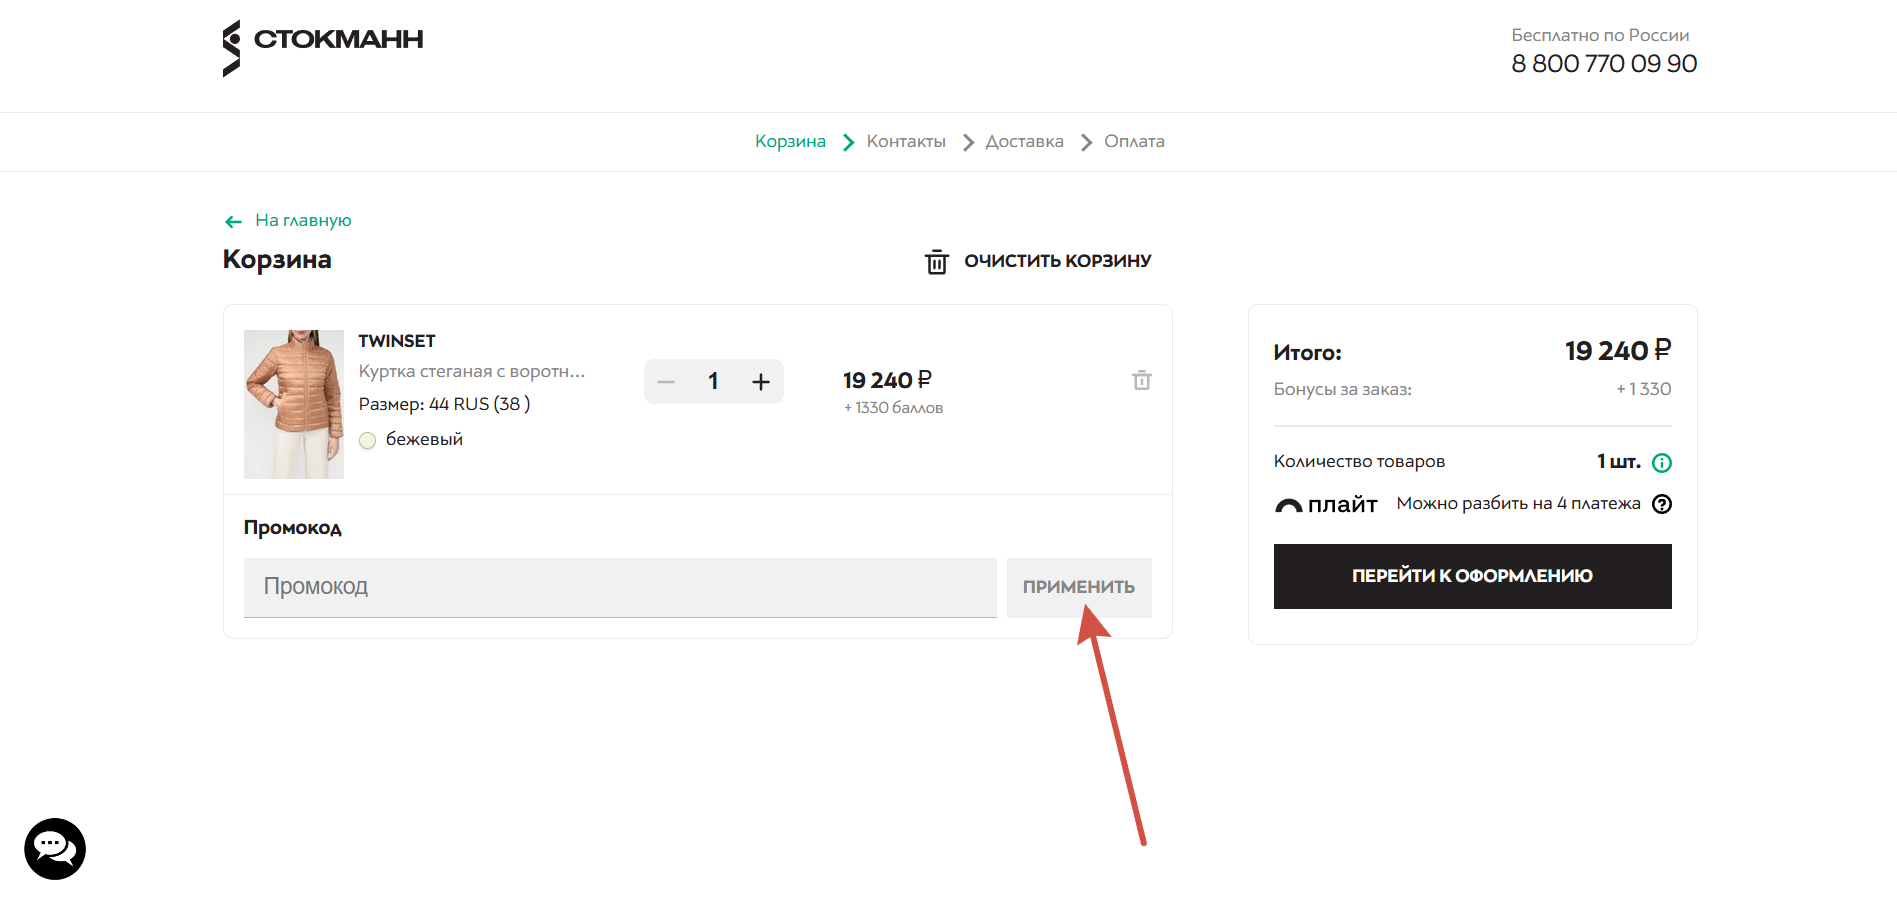Open the jacket product thumbnail

pyautogui.click(x=294, y=404)
